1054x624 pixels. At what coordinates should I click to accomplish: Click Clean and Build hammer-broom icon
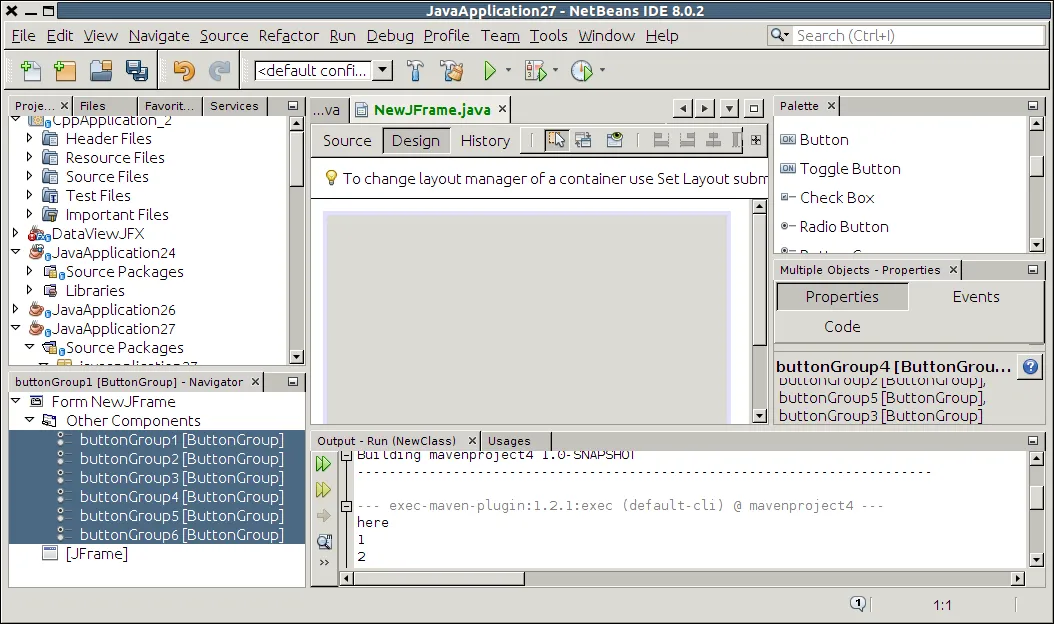click(452, 71)
